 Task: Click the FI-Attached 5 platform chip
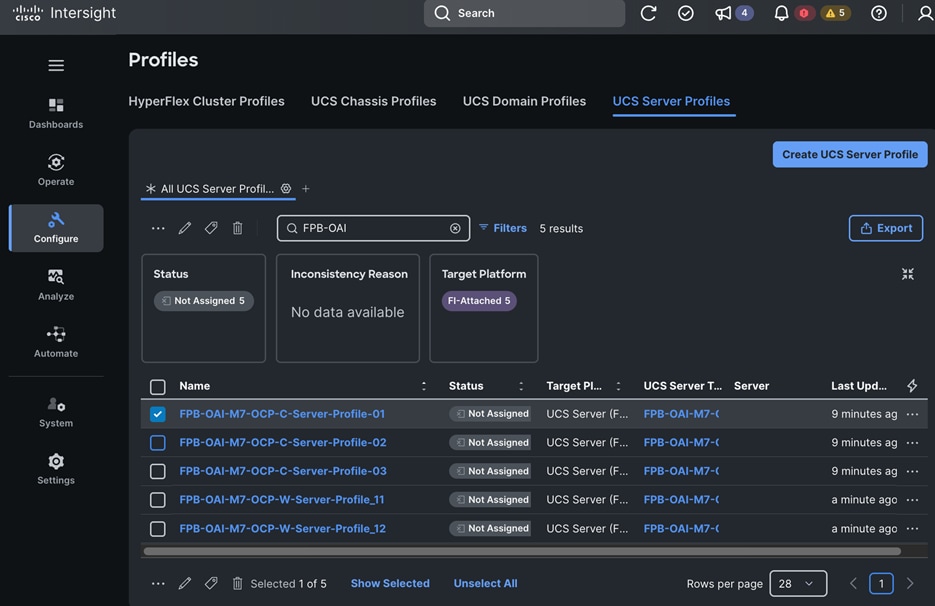point(479,301)
